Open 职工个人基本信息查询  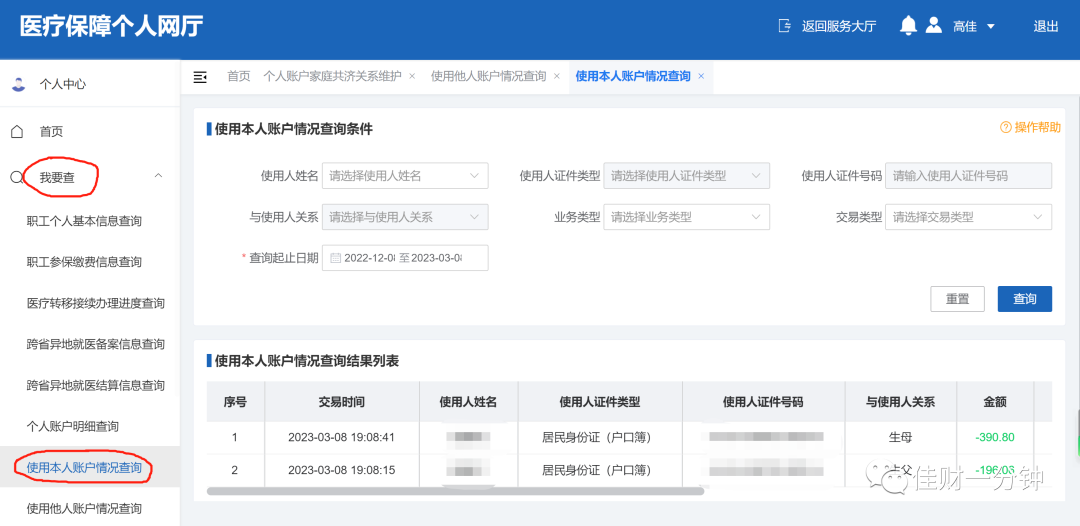(x=84, y=221)
